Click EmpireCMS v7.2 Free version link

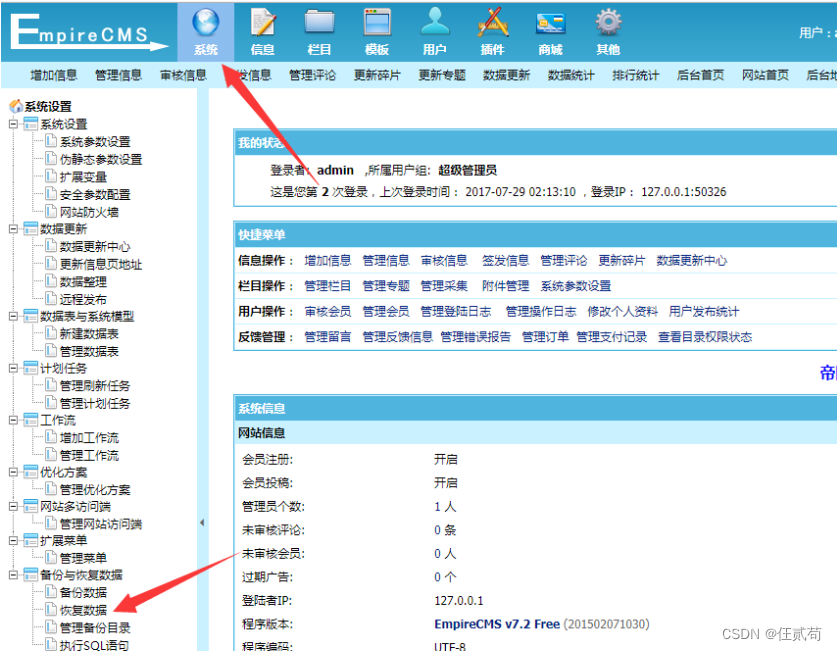tap(497, 624)
